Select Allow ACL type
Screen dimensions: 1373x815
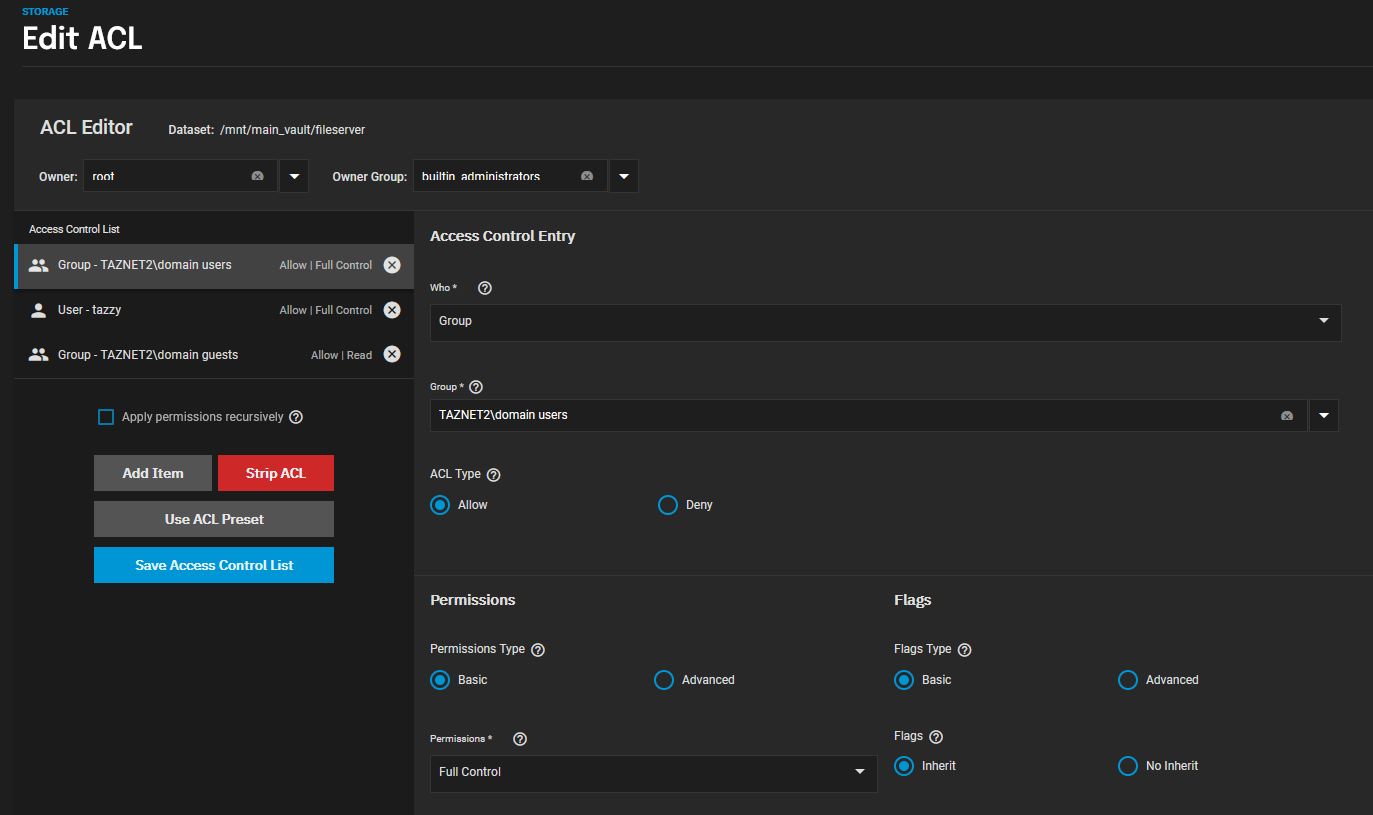click(x=440, y=505)
